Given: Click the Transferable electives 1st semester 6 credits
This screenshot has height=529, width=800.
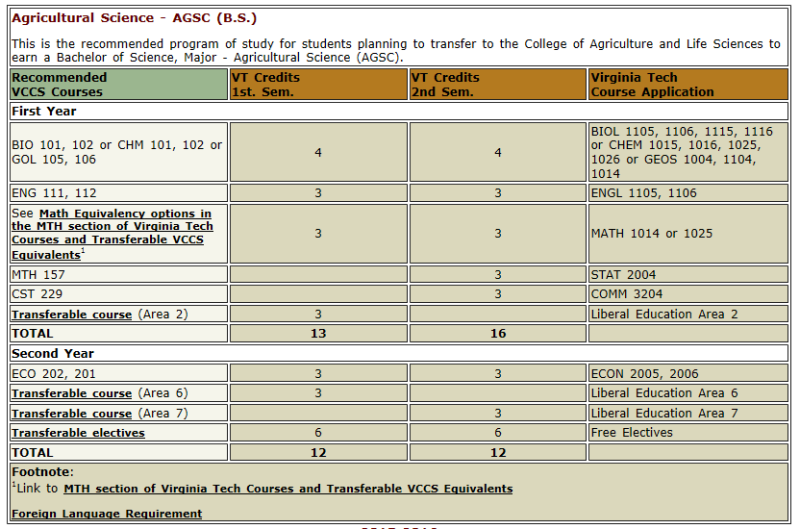Looking at the screenshot, I should tap(318, 432).
